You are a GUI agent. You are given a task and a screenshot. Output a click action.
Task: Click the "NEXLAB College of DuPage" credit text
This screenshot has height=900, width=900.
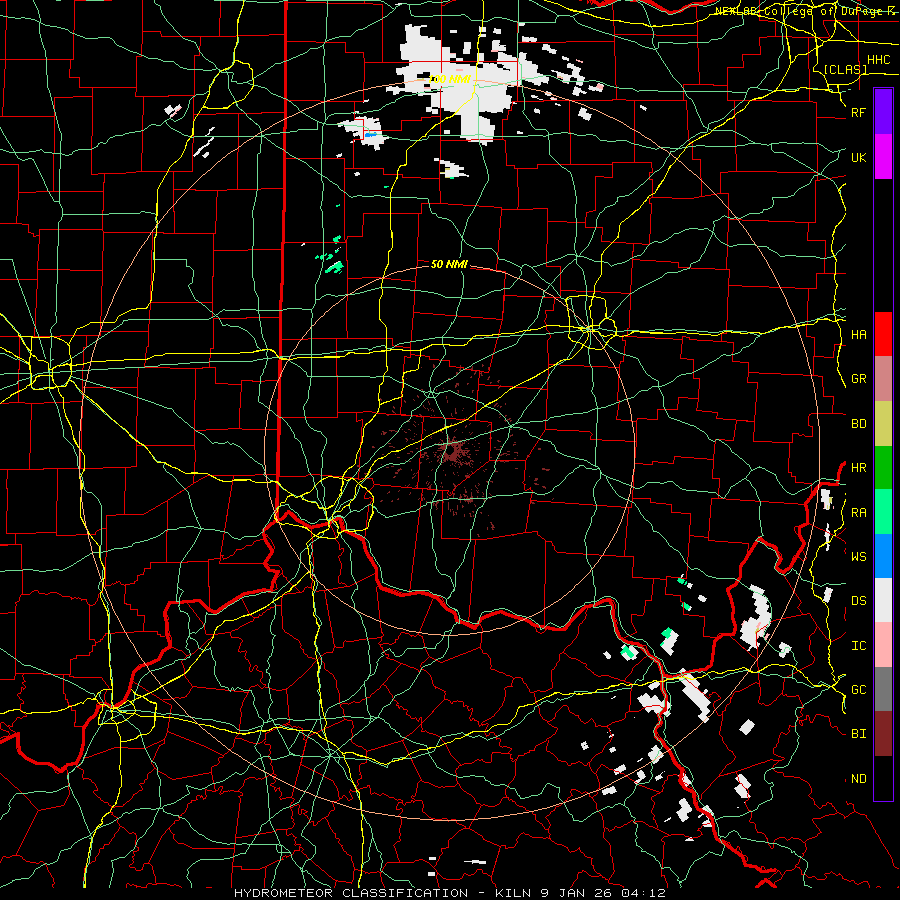click(796, 11)
